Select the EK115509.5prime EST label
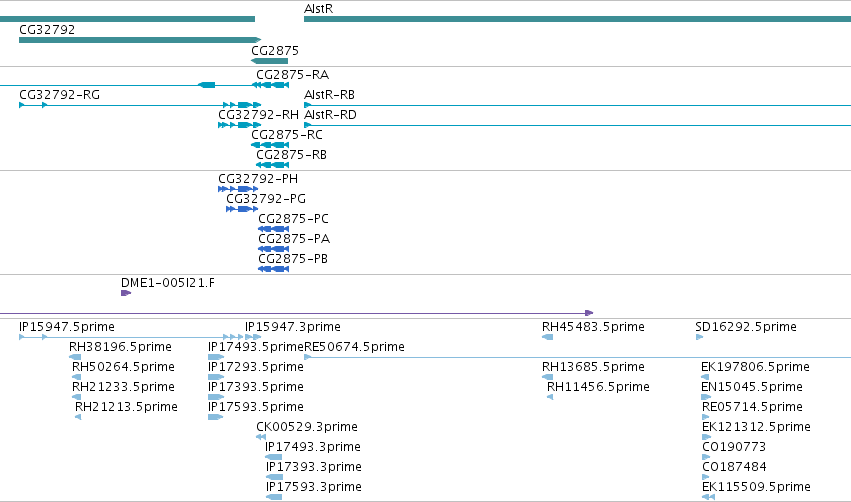The image size is (851, 502). pos(756,487)
